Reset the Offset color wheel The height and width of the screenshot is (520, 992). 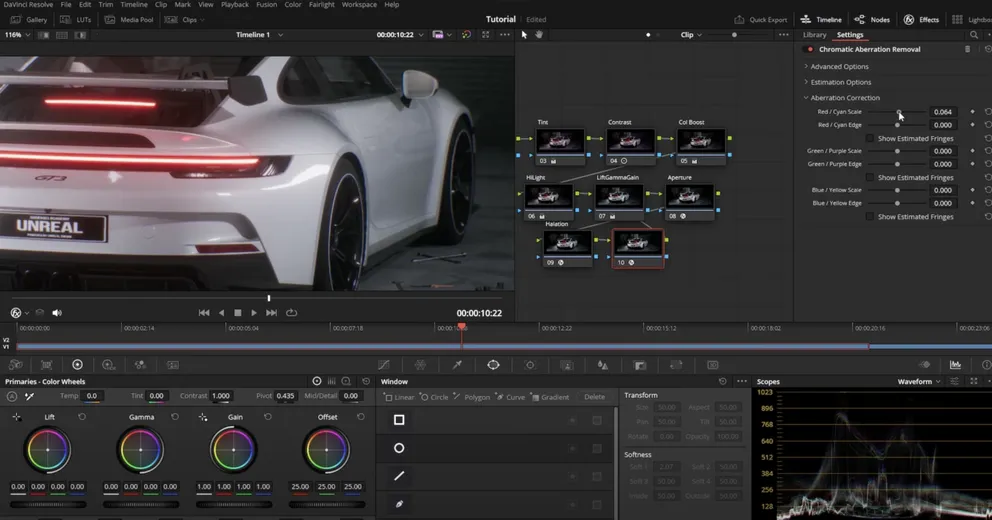coord(361,417)
